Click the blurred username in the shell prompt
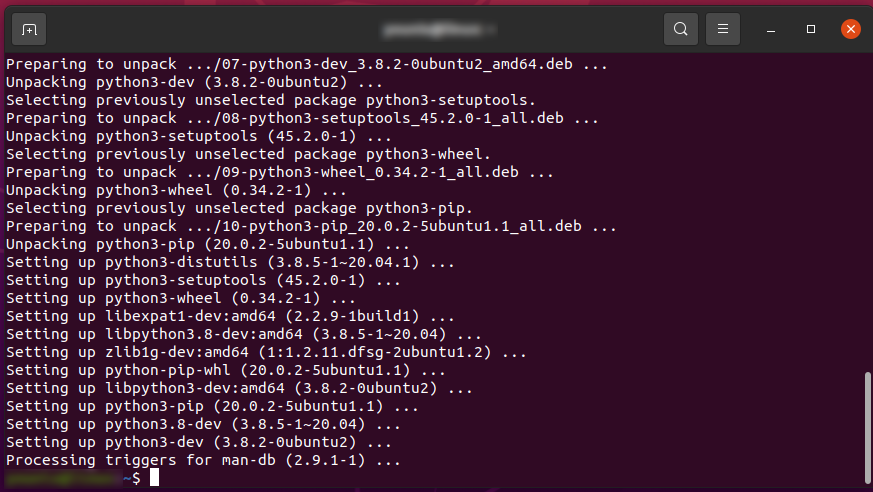The image size is (873, 492). point(64,478)
